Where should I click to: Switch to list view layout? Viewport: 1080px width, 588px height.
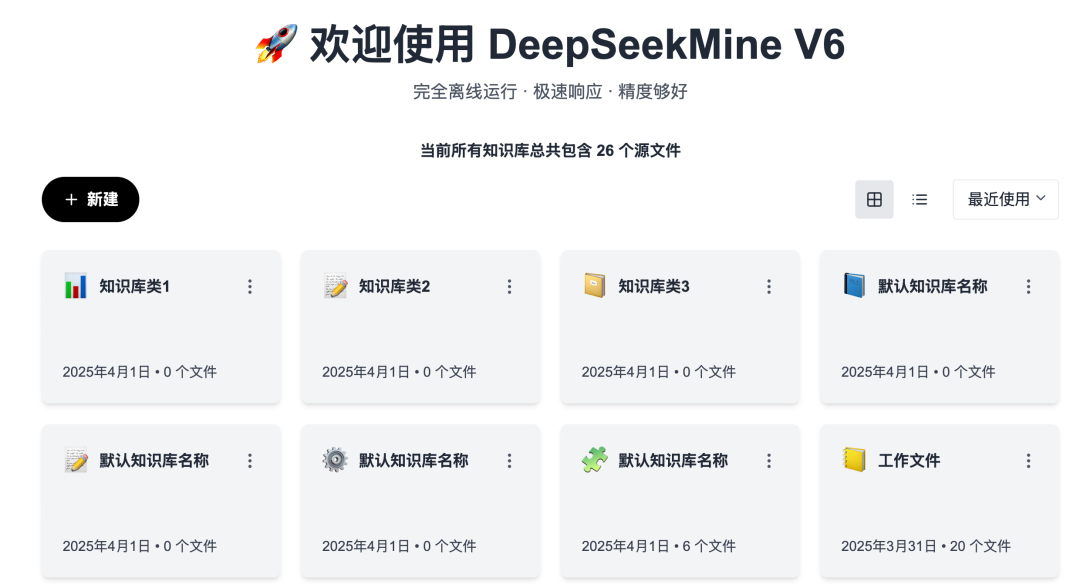pos(920,199)
